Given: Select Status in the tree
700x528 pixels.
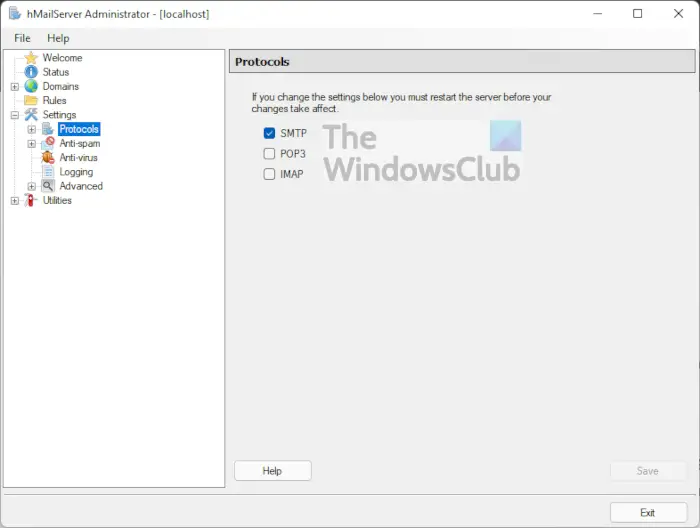Looking at the screenshot, I should 56,72.
